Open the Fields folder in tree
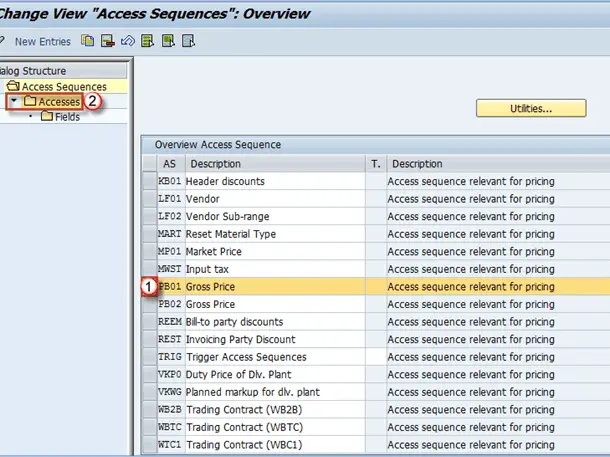This screenshot has width=610, height=457. click(67, 117)
